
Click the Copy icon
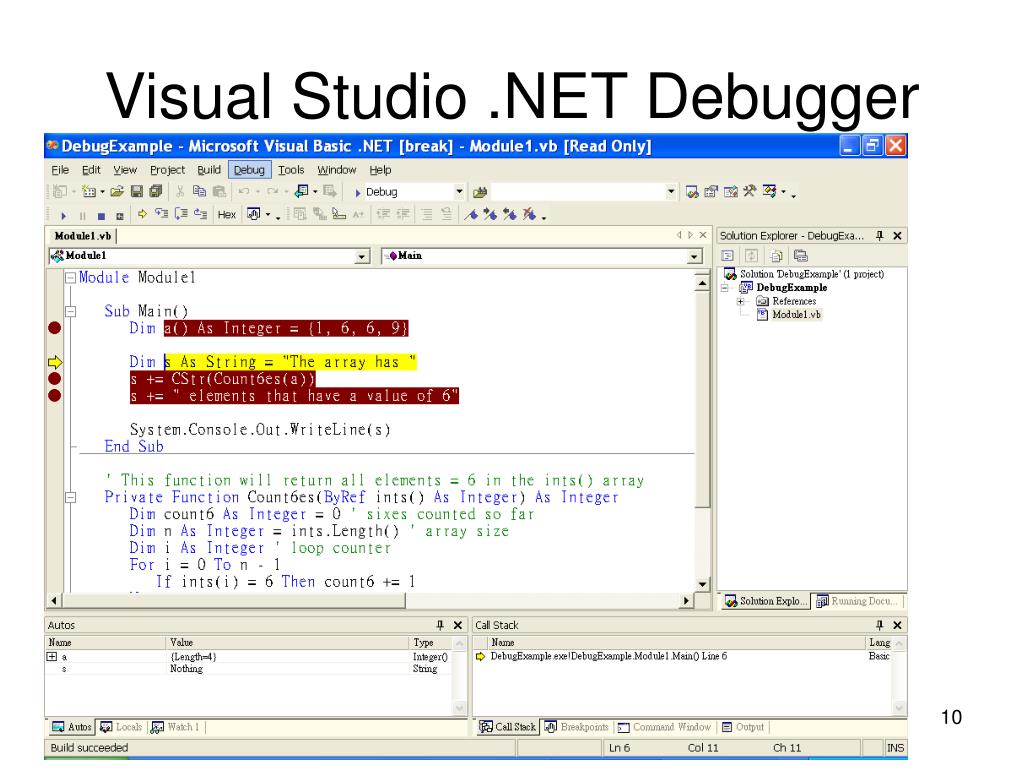tap(199, 191)
